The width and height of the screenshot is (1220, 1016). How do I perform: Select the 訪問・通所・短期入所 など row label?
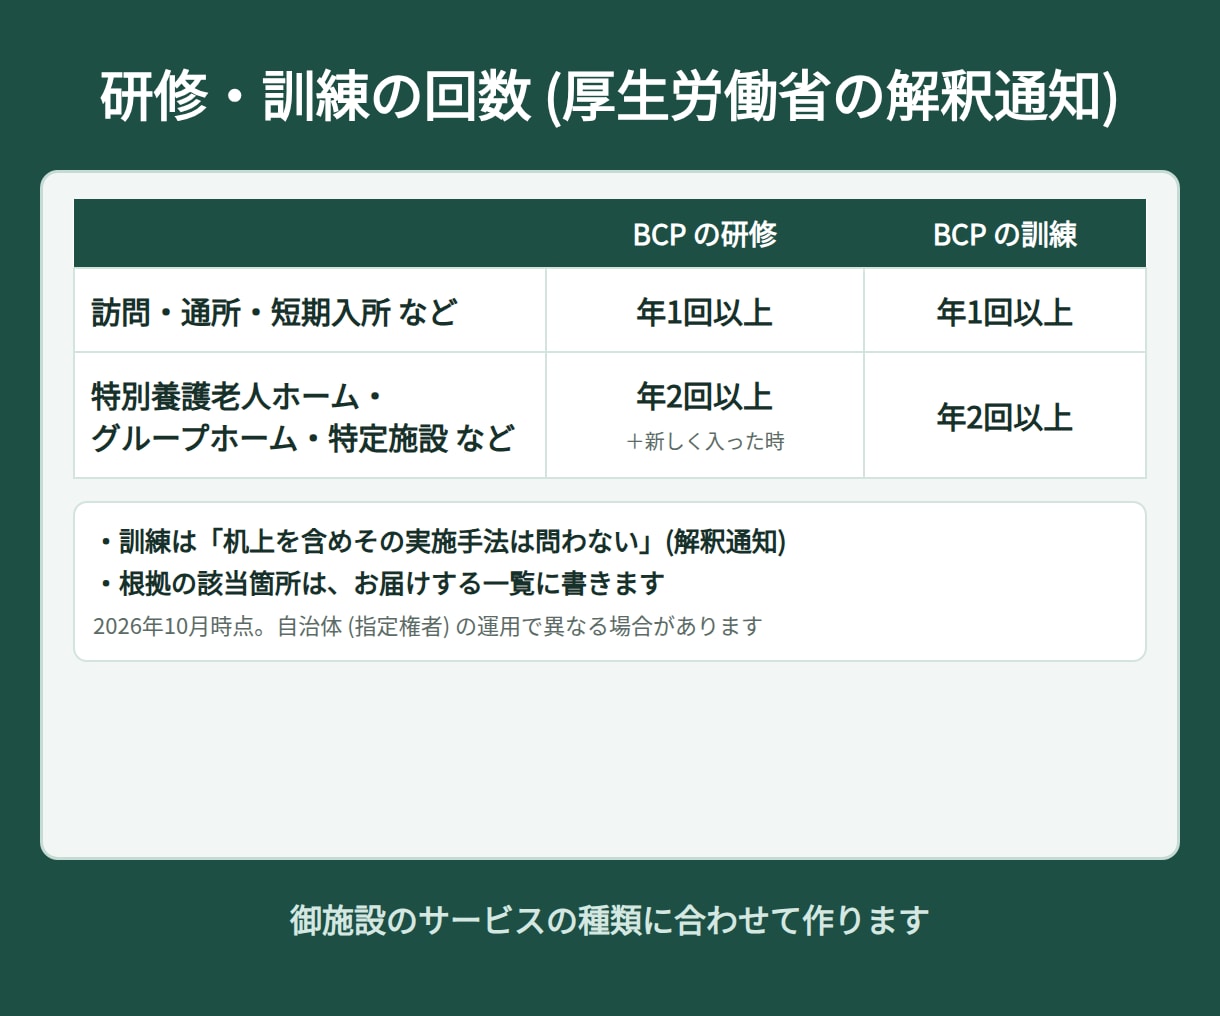click(274, 313)
